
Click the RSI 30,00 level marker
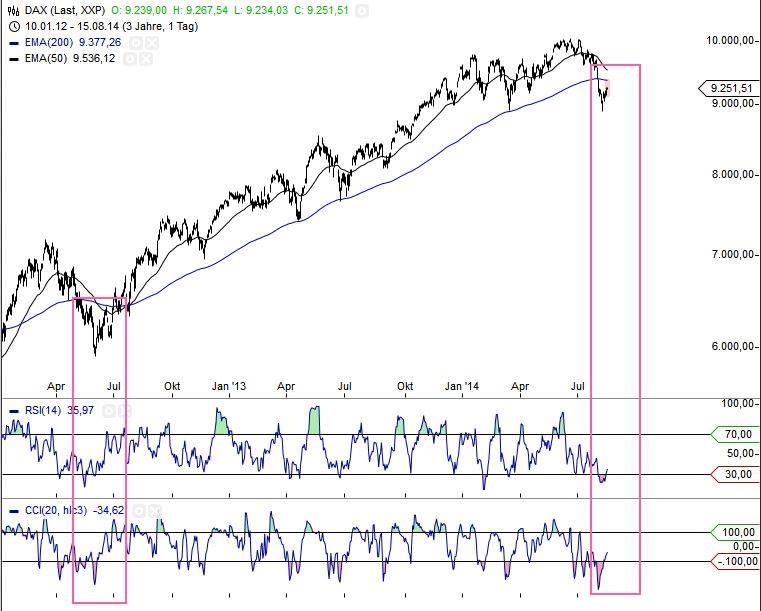(734, 474)
